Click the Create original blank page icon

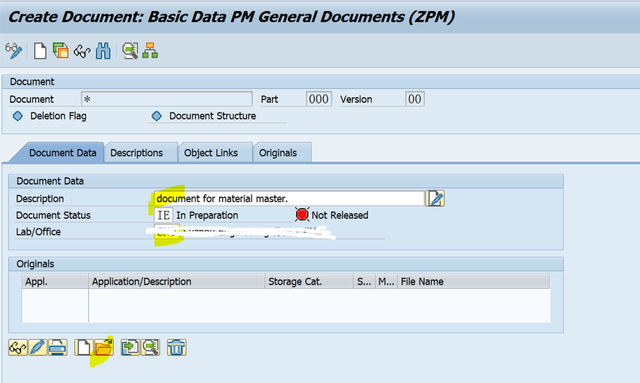coord(84,348)
